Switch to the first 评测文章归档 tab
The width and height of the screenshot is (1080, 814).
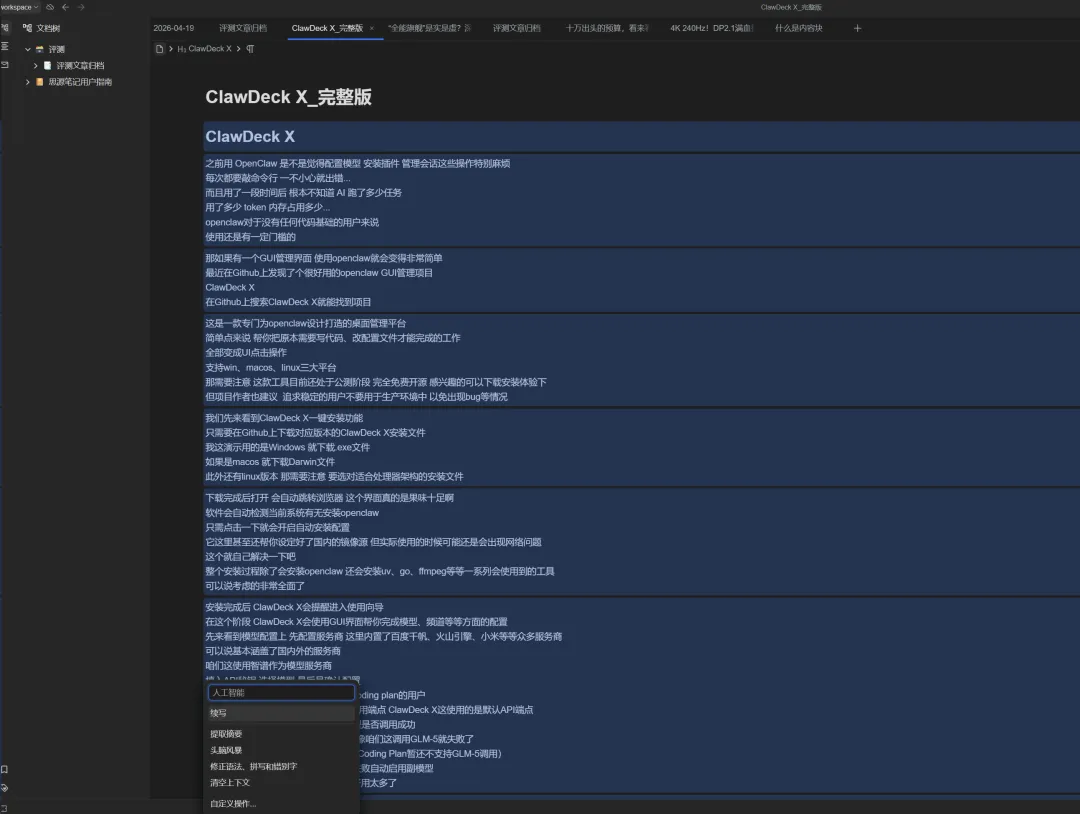[242, 28]
